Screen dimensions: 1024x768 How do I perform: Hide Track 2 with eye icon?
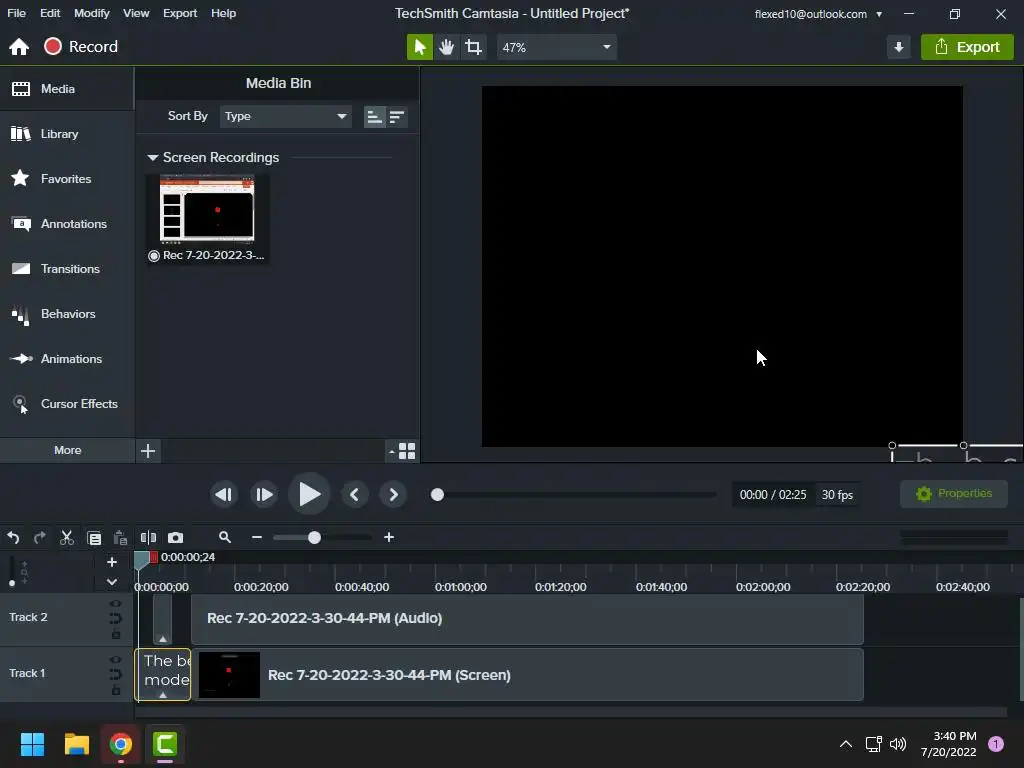point(116,603)
